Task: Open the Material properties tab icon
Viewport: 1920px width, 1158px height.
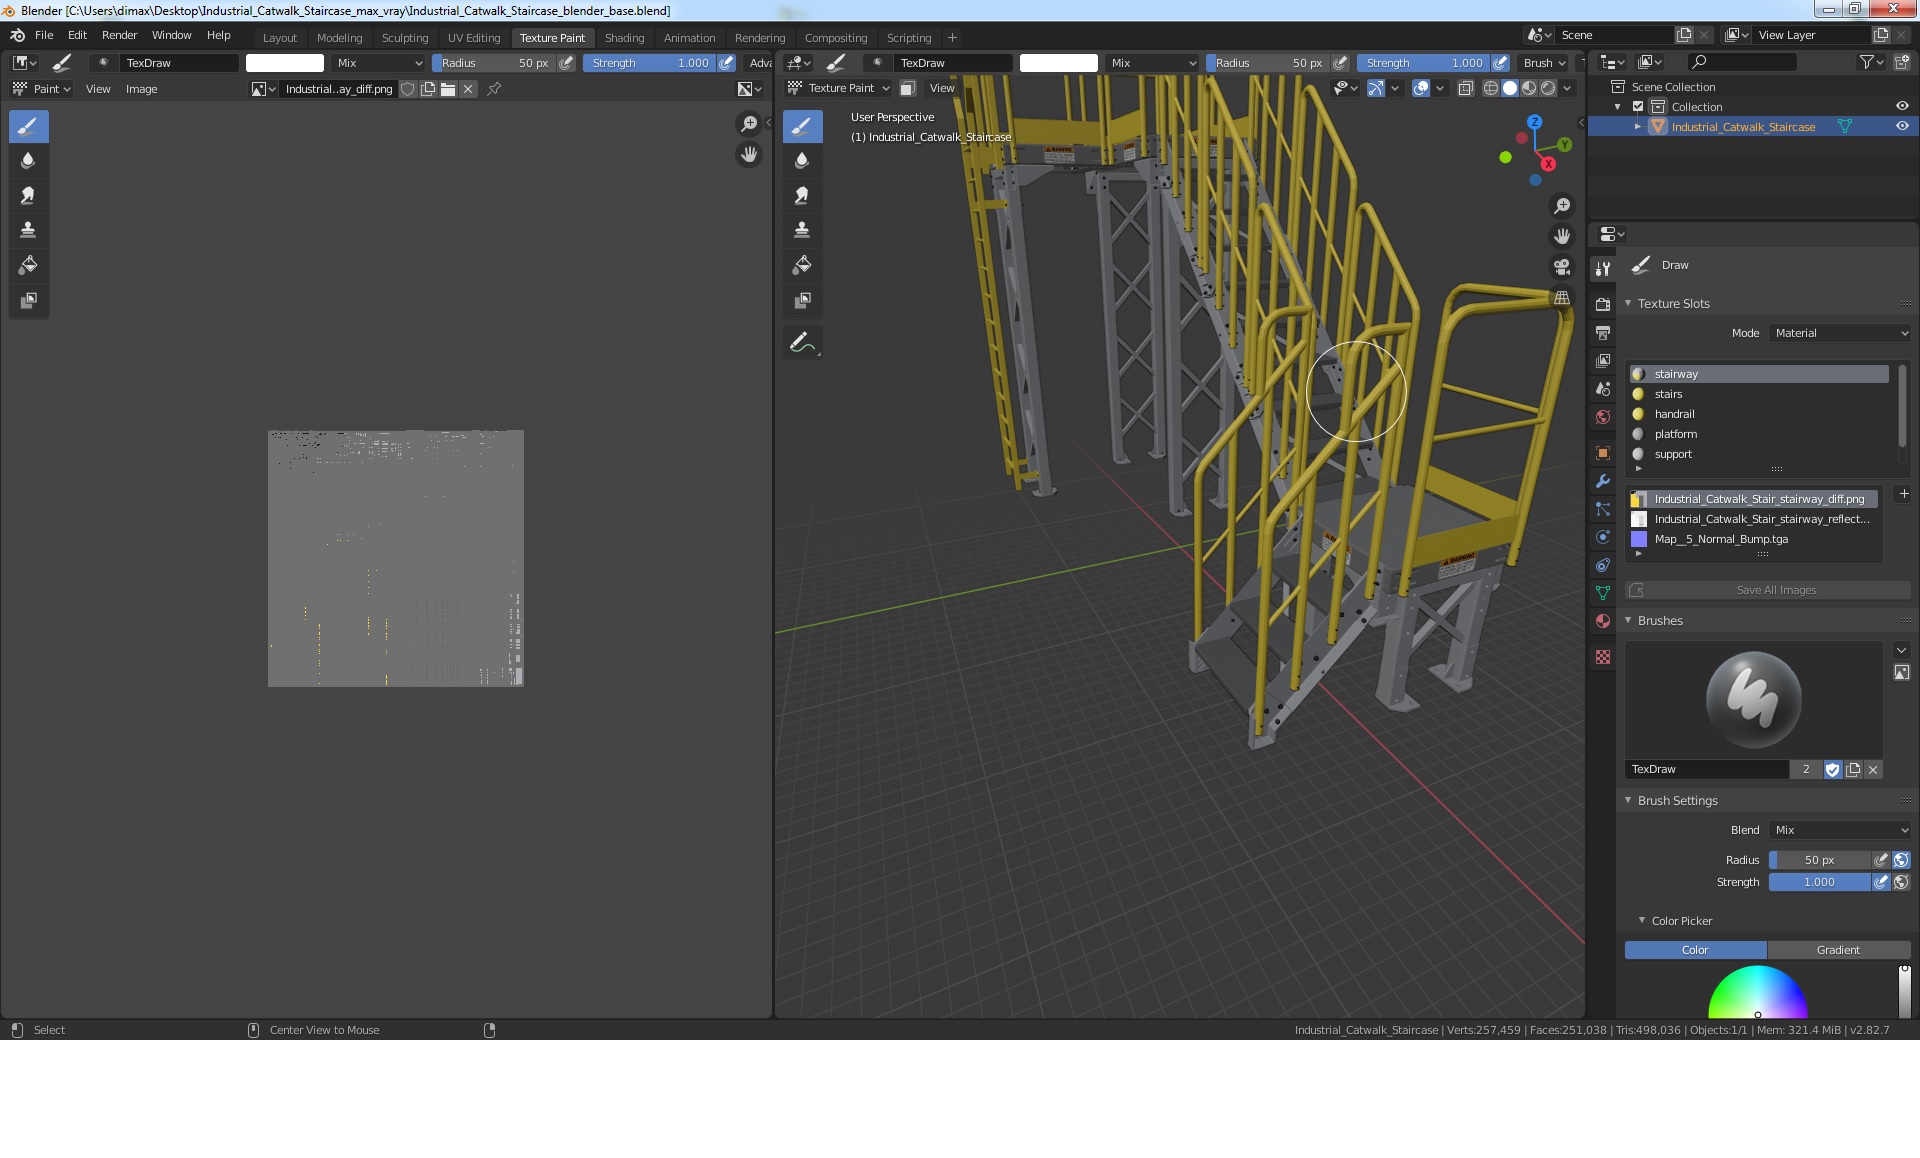Action: 1603,621
